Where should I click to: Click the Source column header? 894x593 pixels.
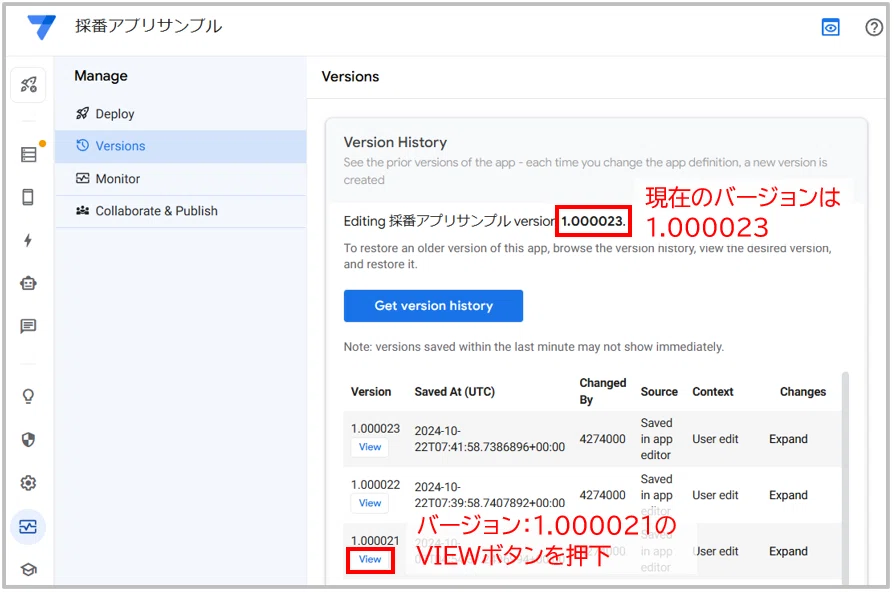[x=659, y=392]
